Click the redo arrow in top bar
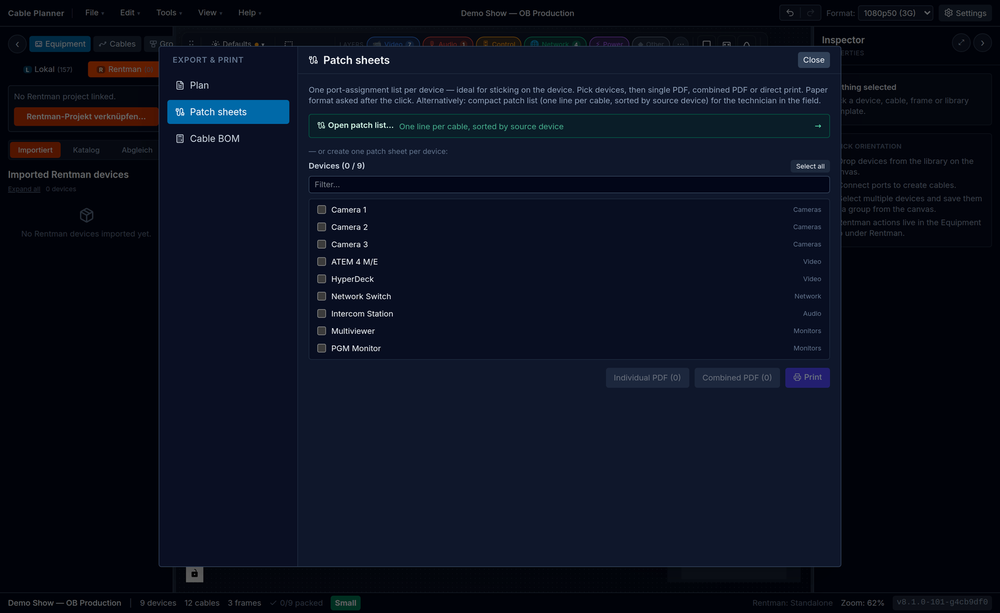This screenshot has width=1000, height=613. 810,13
